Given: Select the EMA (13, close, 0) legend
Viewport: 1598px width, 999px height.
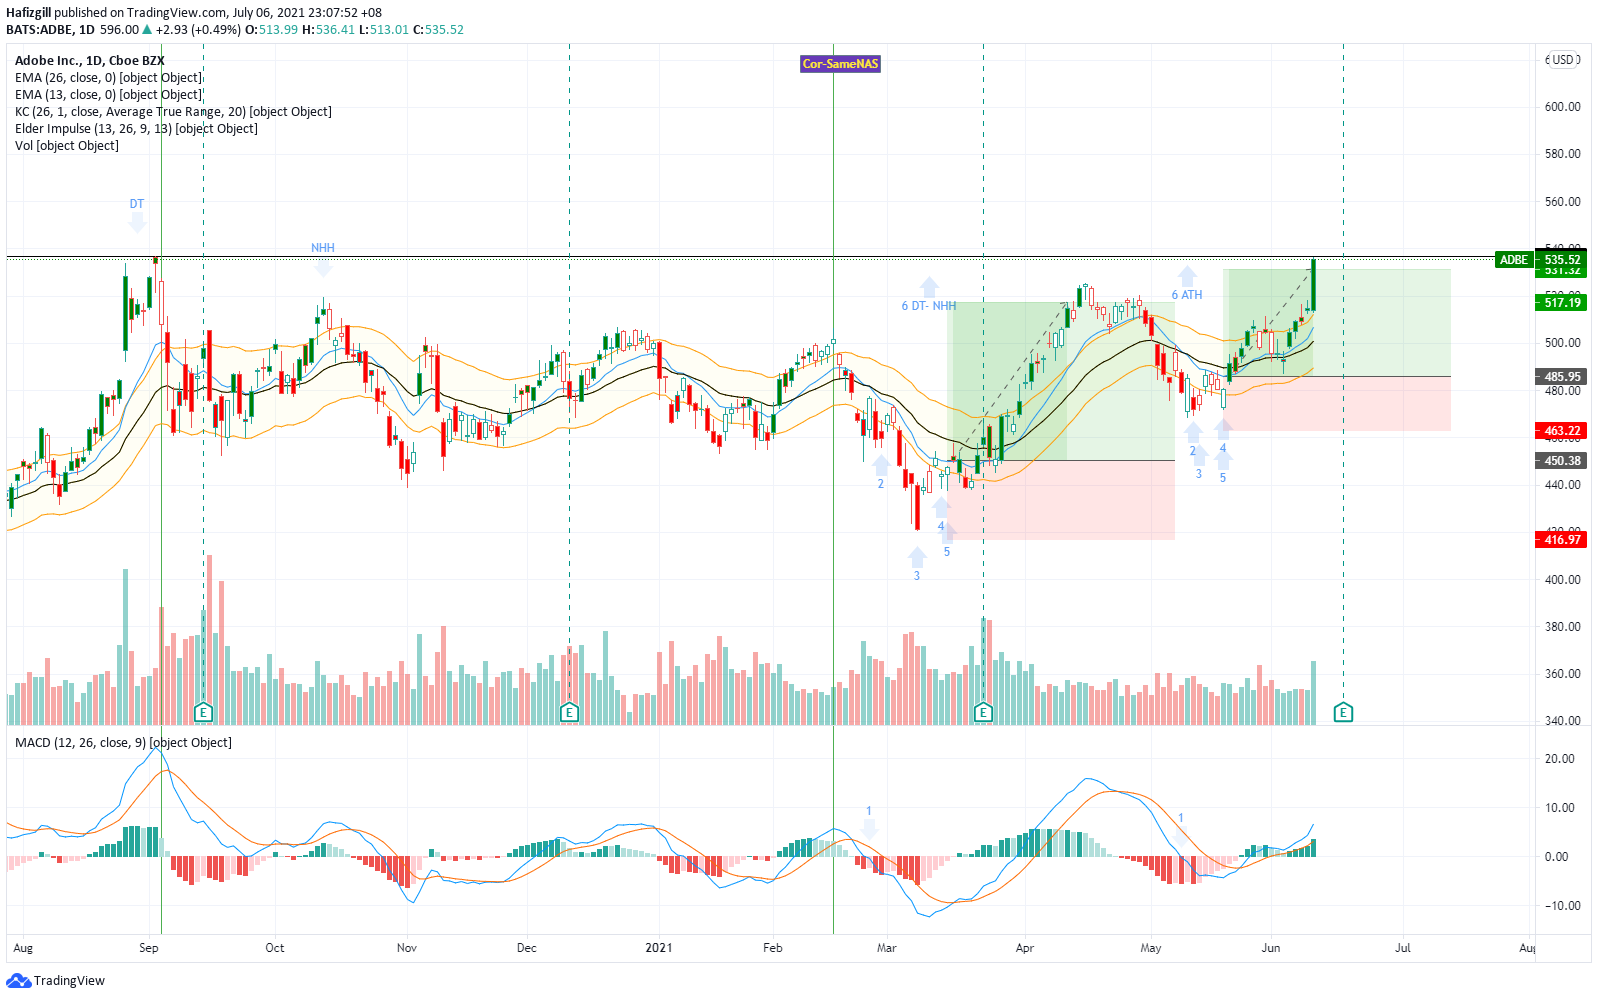Looking at the screenshot, I should tap(108, 95).
